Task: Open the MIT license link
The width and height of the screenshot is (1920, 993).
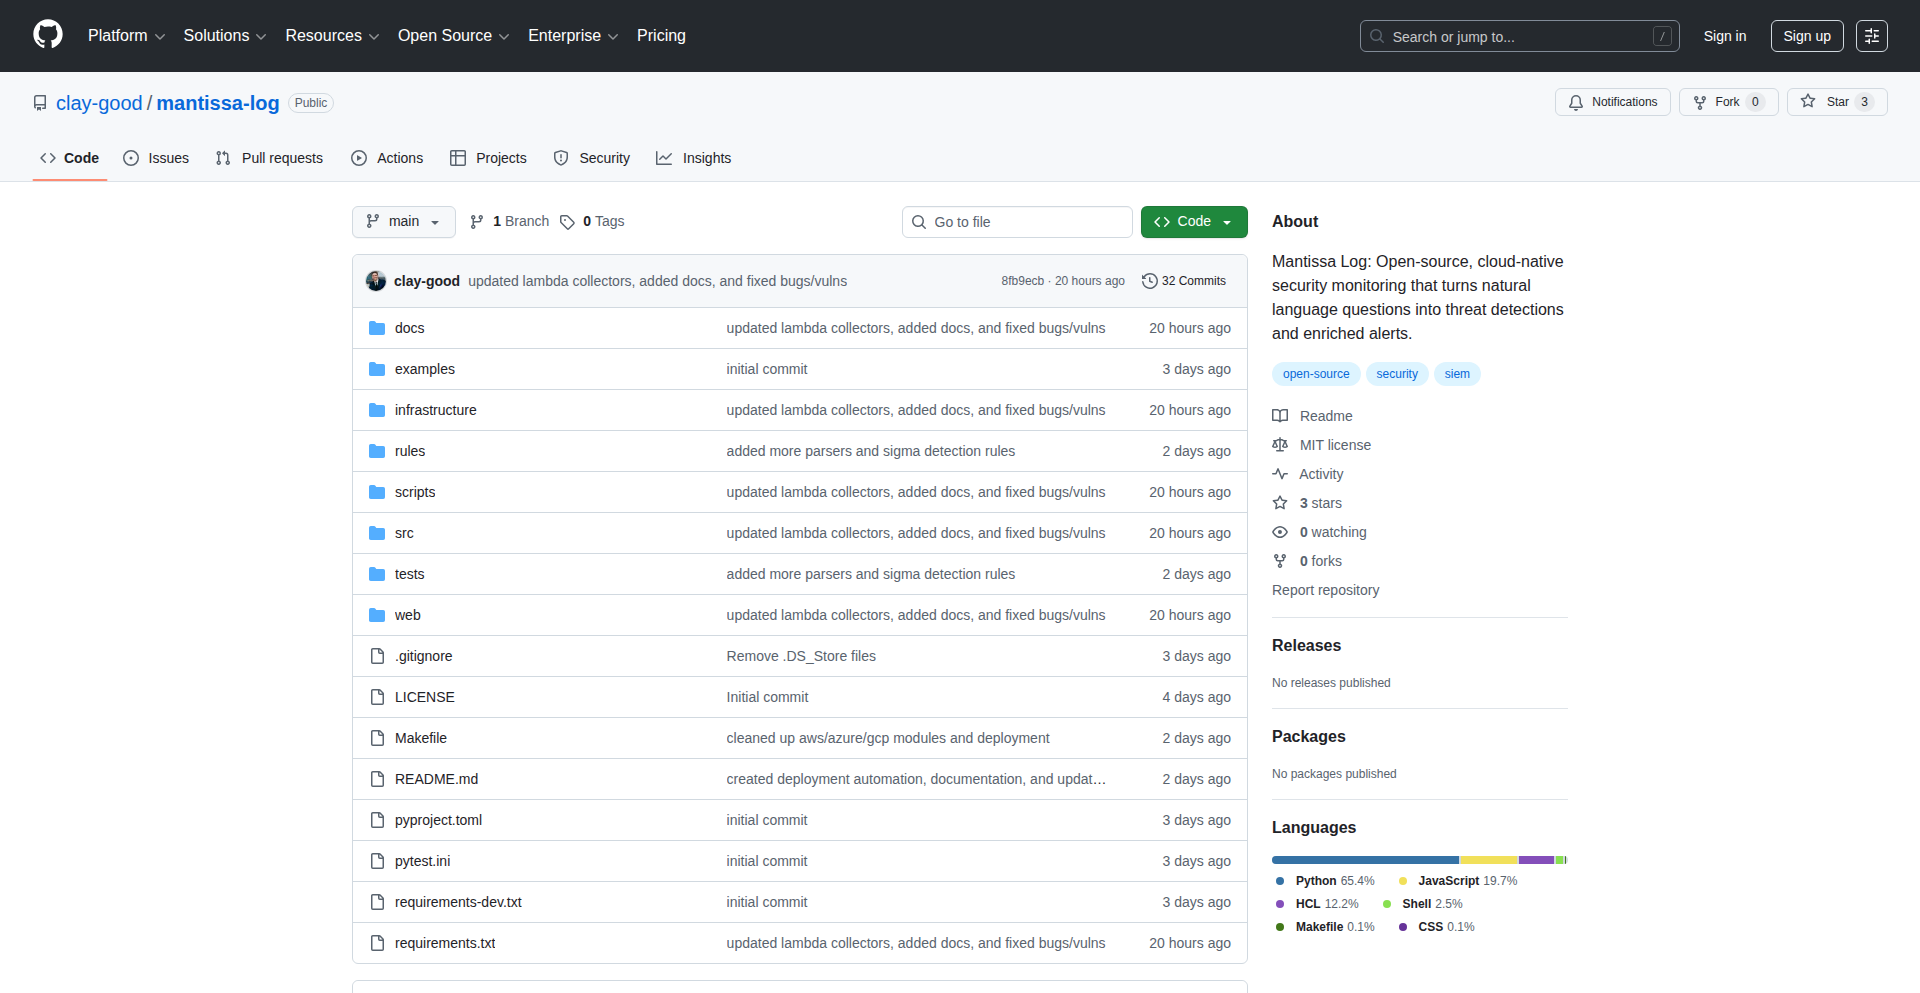Action: [1334, 445]
